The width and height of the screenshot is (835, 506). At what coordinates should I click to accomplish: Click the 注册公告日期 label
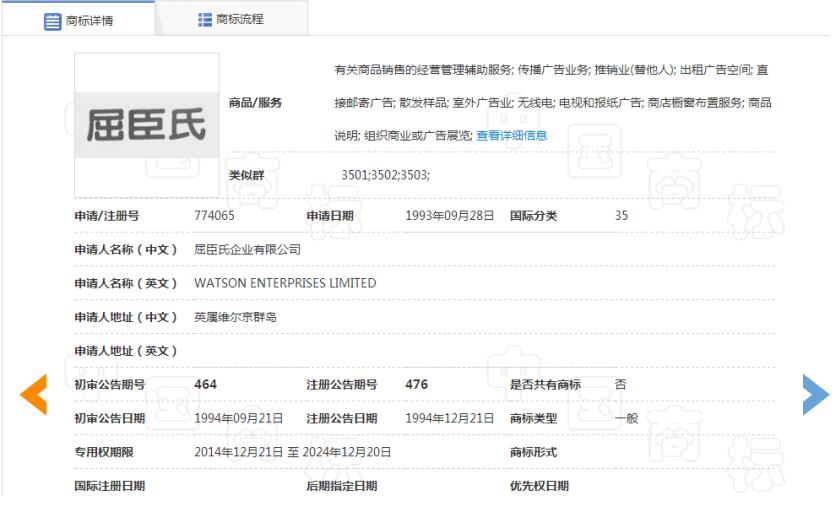(x=341, y=418)
